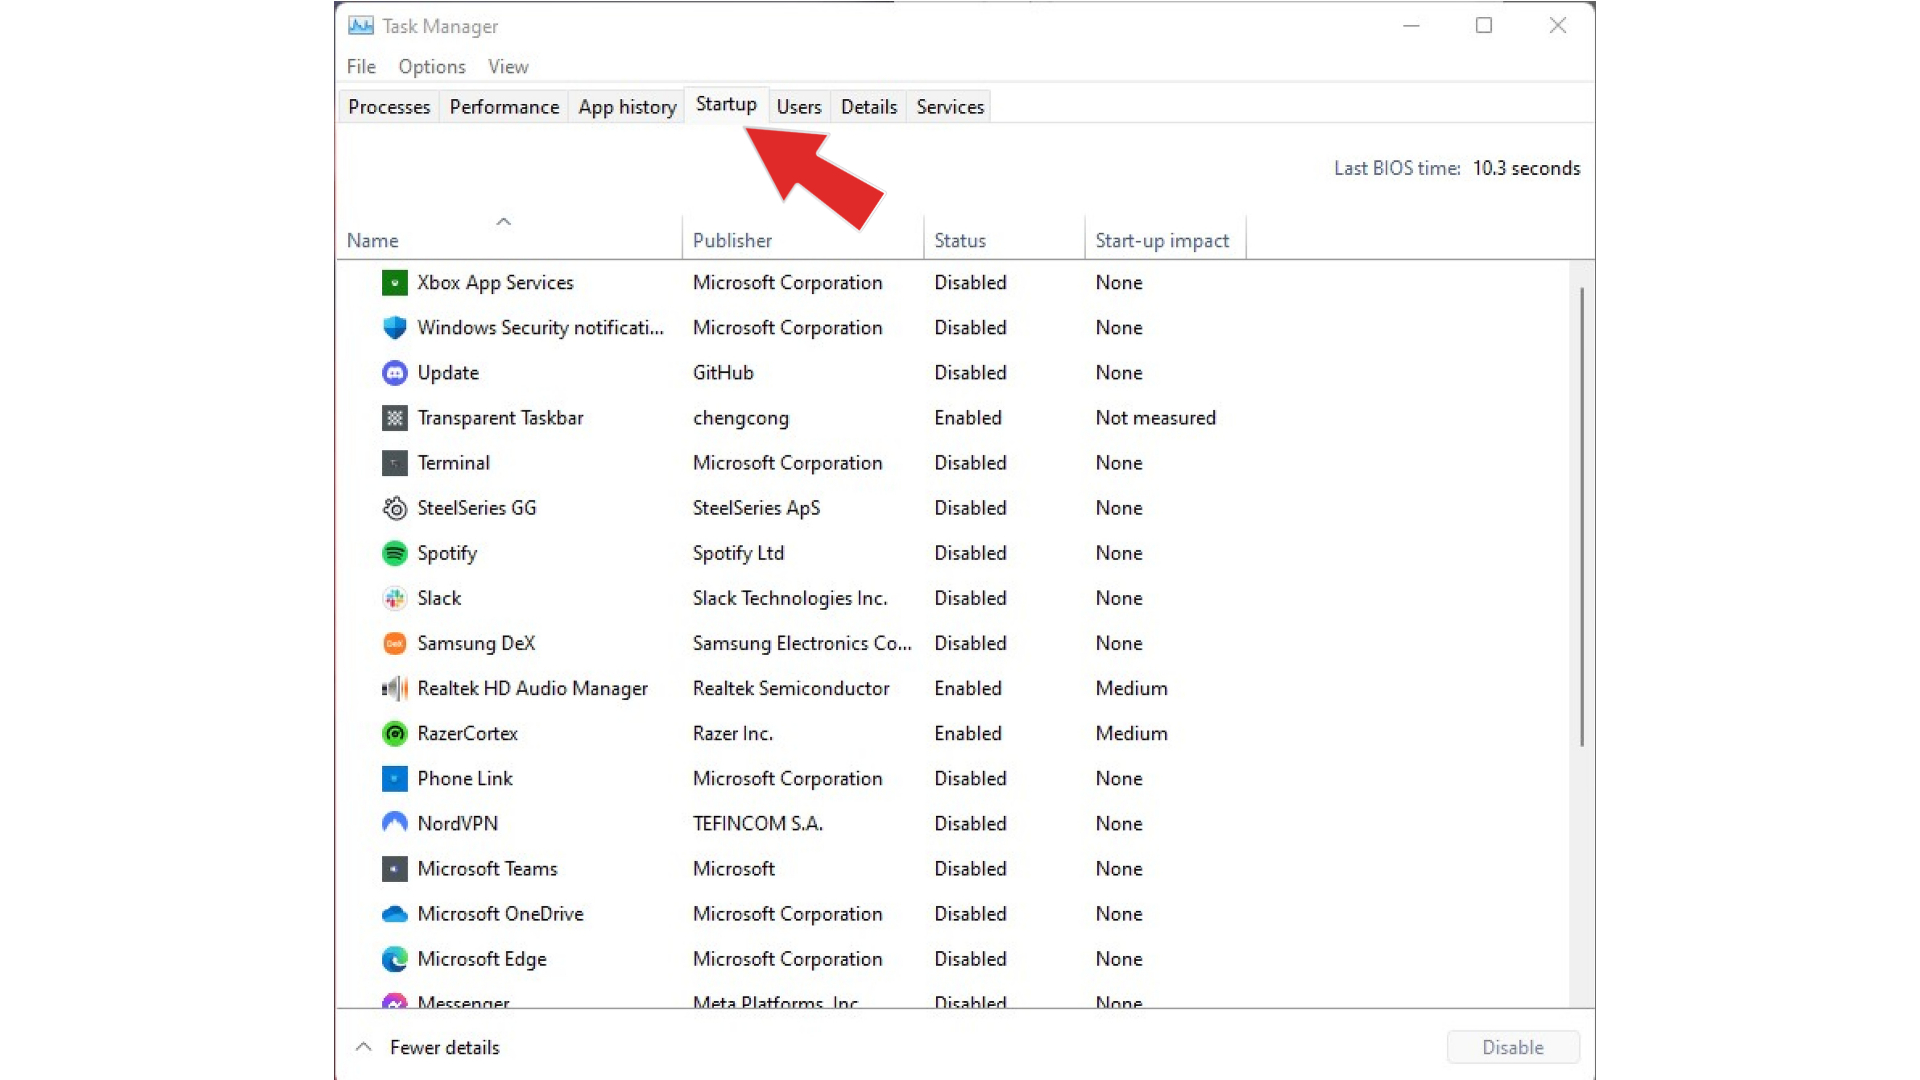Minimize the Task Manager window
This screenshot has width=1920, height=1080.
[x=1411, y=26]
